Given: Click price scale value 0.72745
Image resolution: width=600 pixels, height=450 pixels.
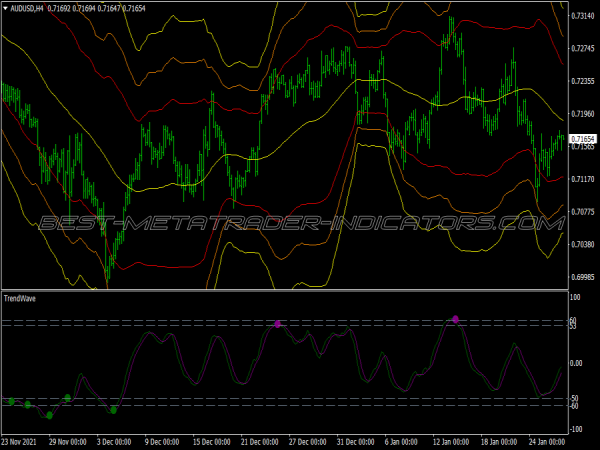Looking at the screenshot, I should click(x=583, y=48).
